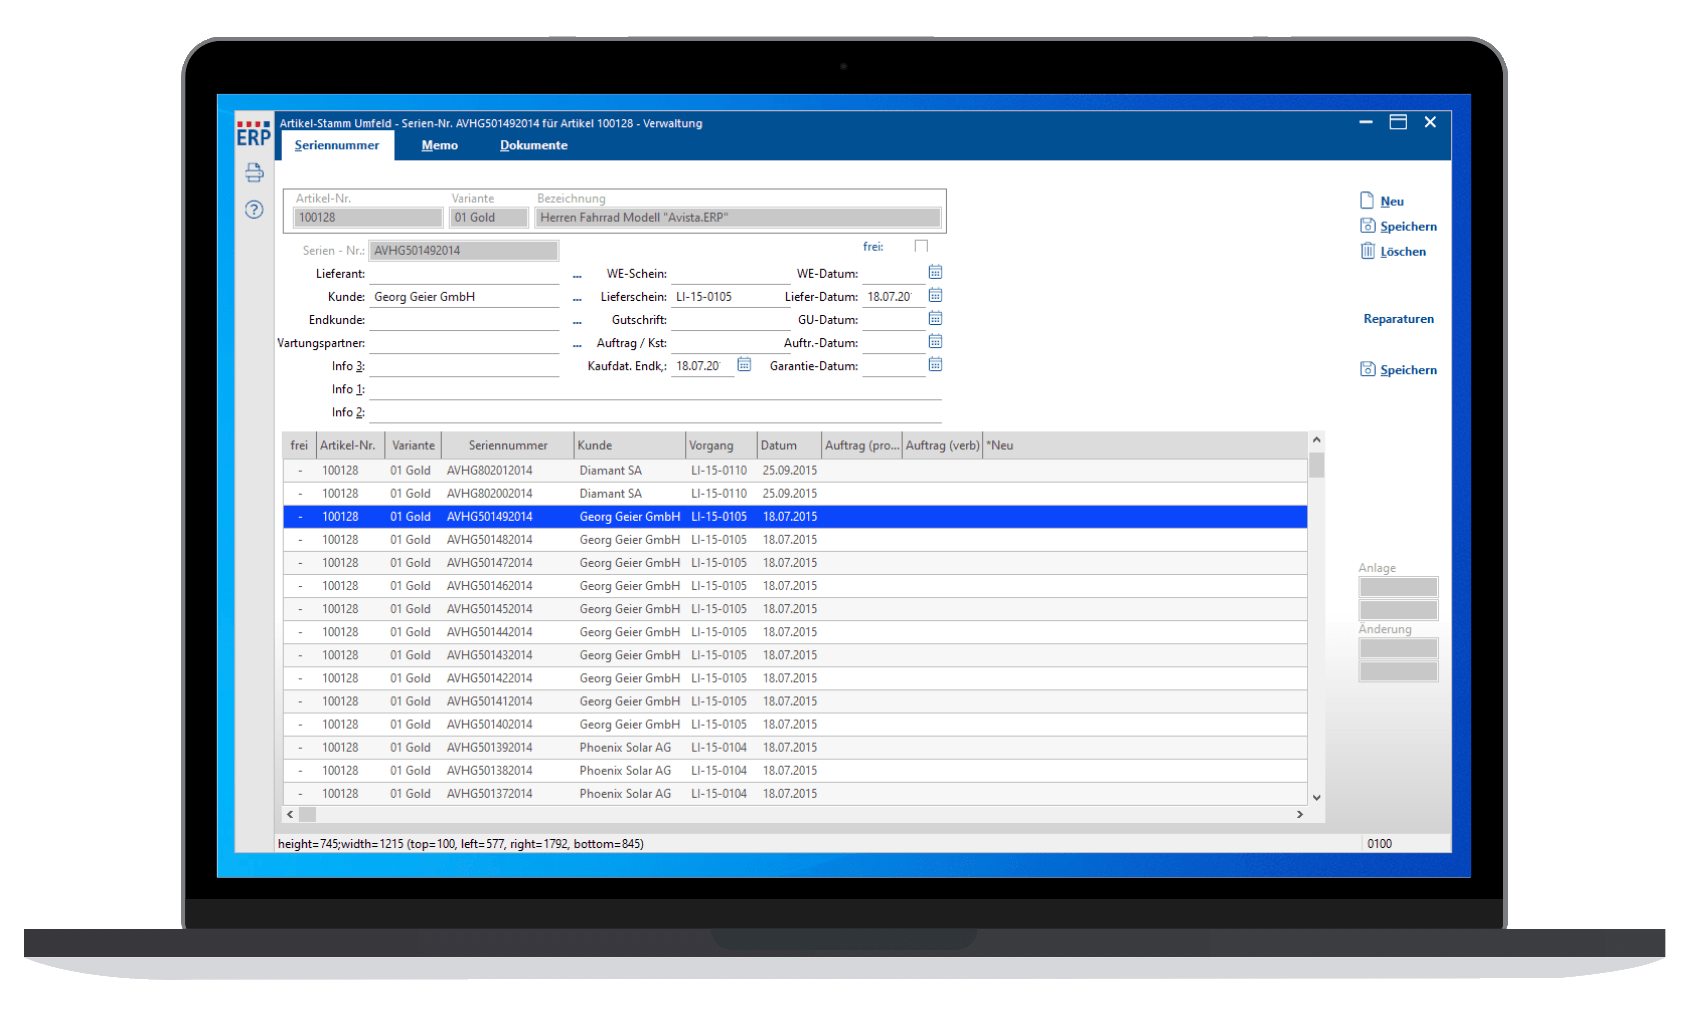Click the Löschen trash icon
The image size is (1687, 1013).
coord(1367,250)
